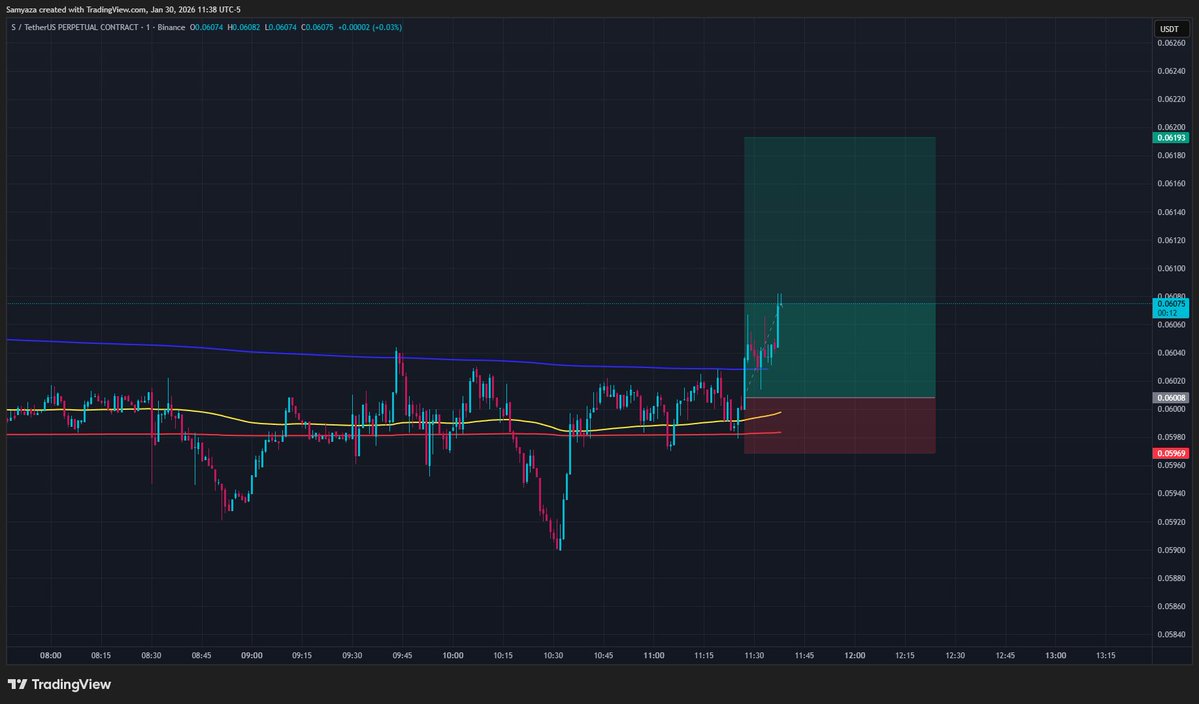The image size is (1199, 704).
Task: Click the 0.06220 price axis label
Action: tap(1171, 99)
